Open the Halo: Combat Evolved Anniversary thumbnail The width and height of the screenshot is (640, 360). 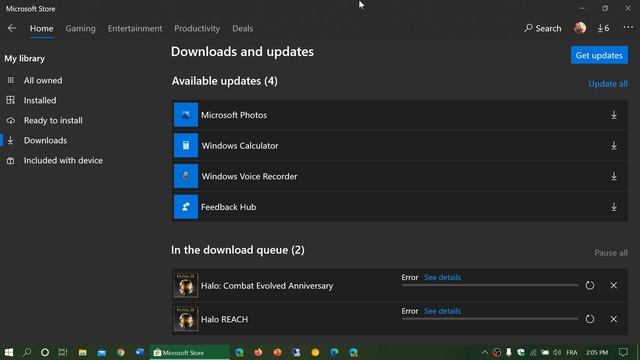[x=186, y=285]
